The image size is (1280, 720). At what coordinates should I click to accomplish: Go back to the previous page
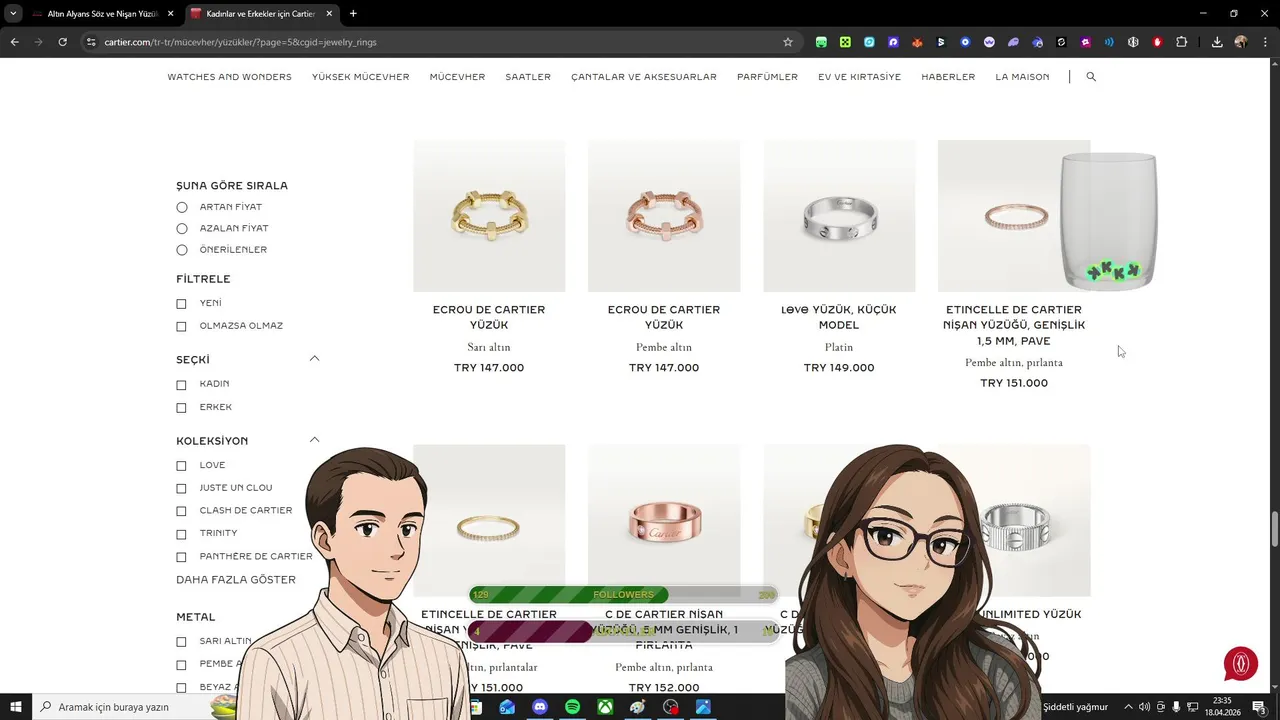(x=14, y=42)
